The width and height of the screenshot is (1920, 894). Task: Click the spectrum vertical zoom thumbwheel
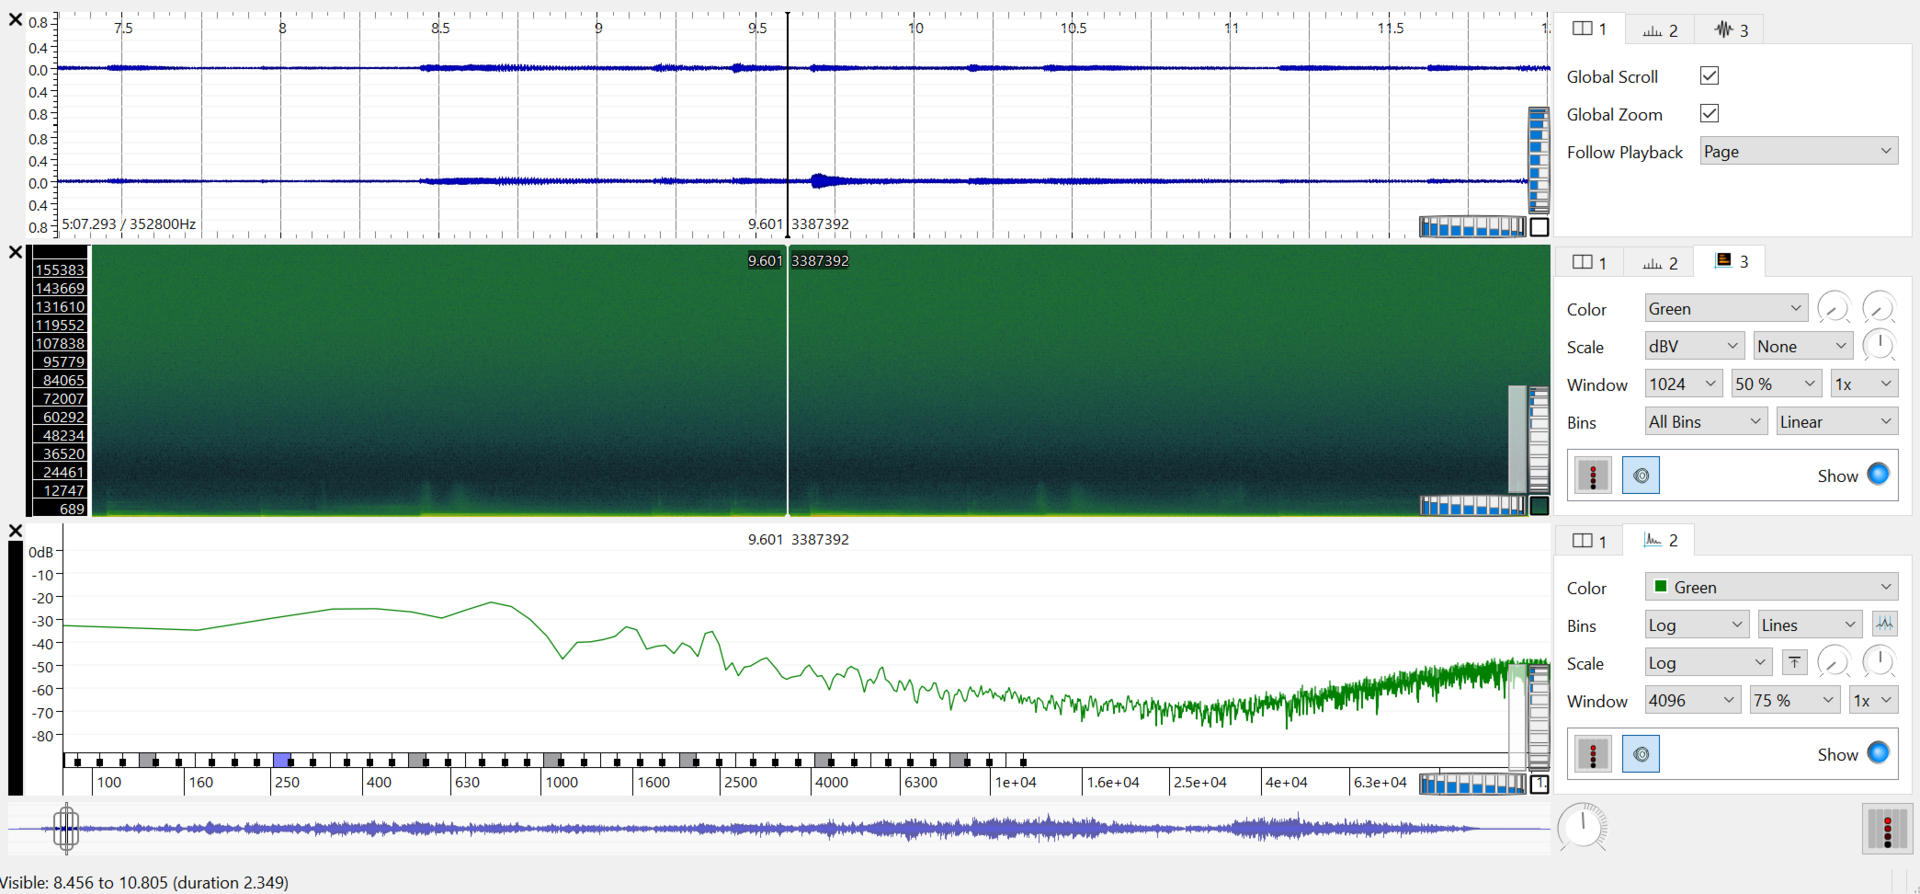[1538, 718]
